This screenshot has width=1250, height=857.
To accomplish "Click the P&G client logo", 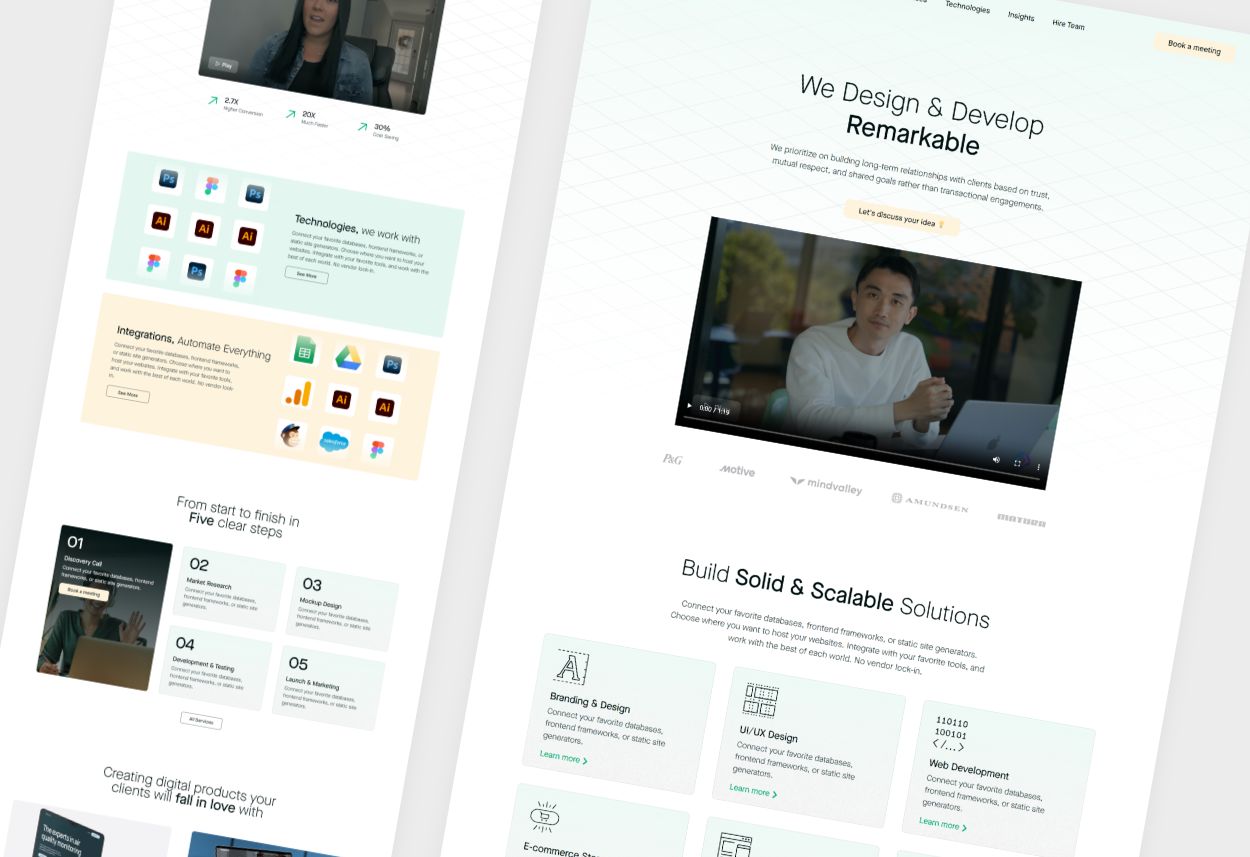I will click(x=672, y=459).
